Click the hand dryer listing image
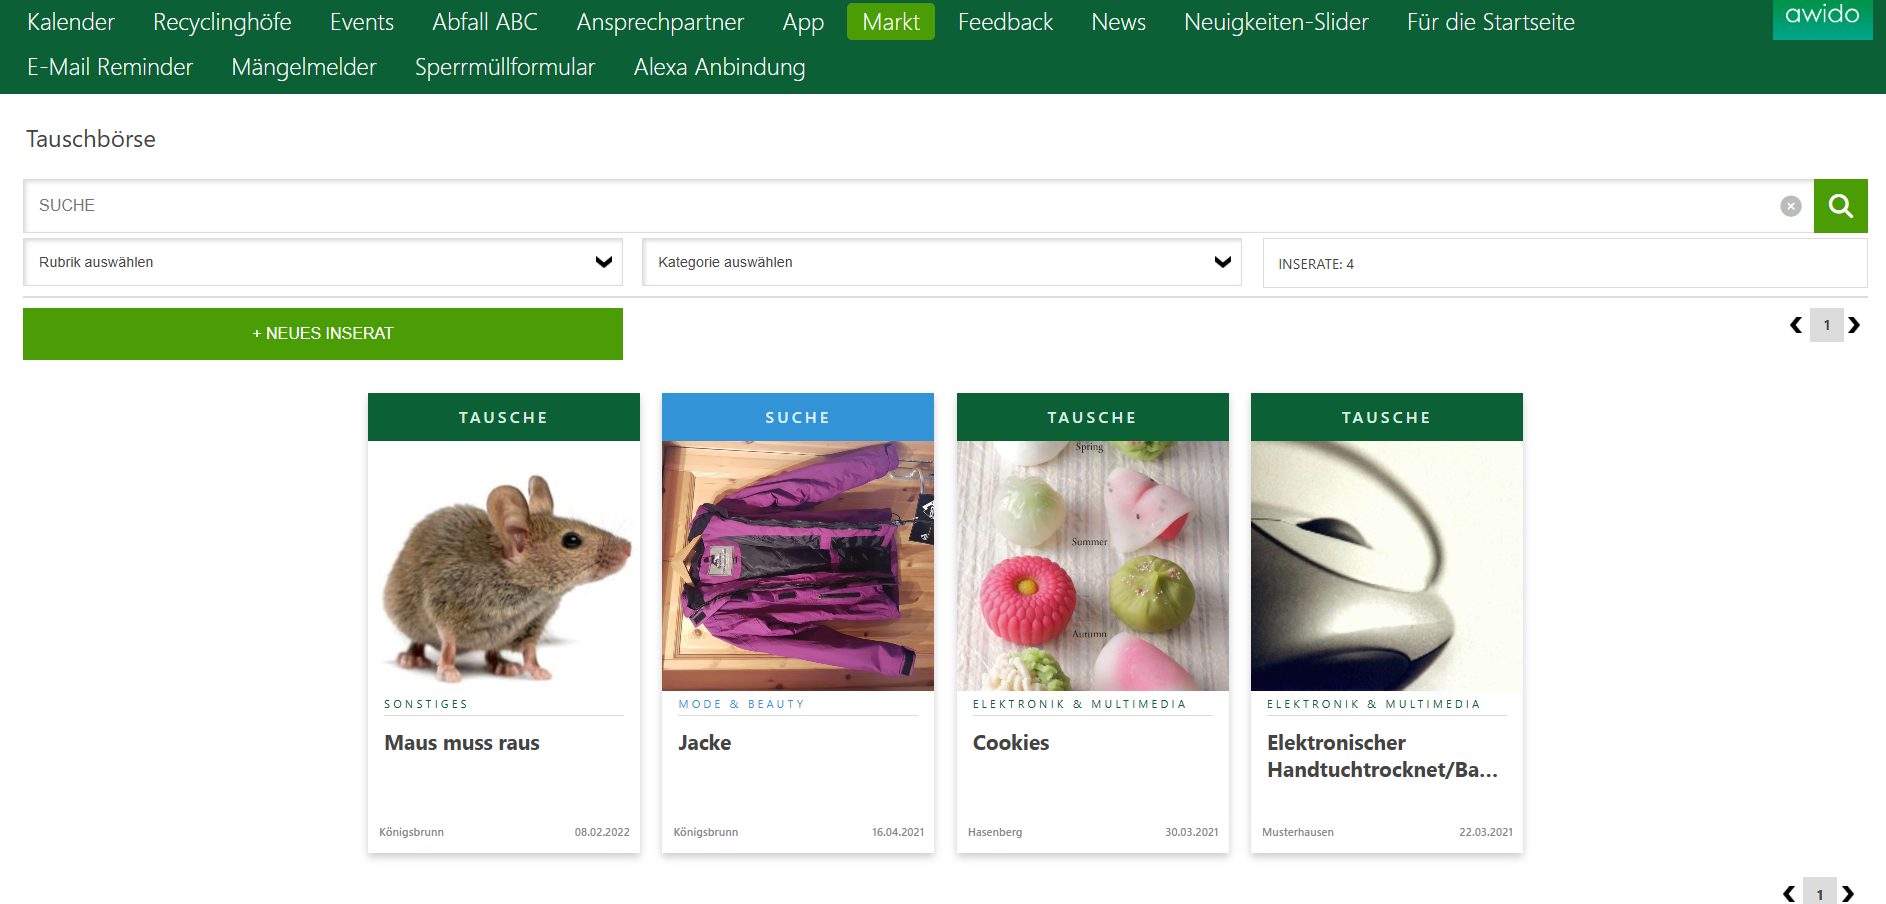1886x904 pixels. tap(1386, 566)
